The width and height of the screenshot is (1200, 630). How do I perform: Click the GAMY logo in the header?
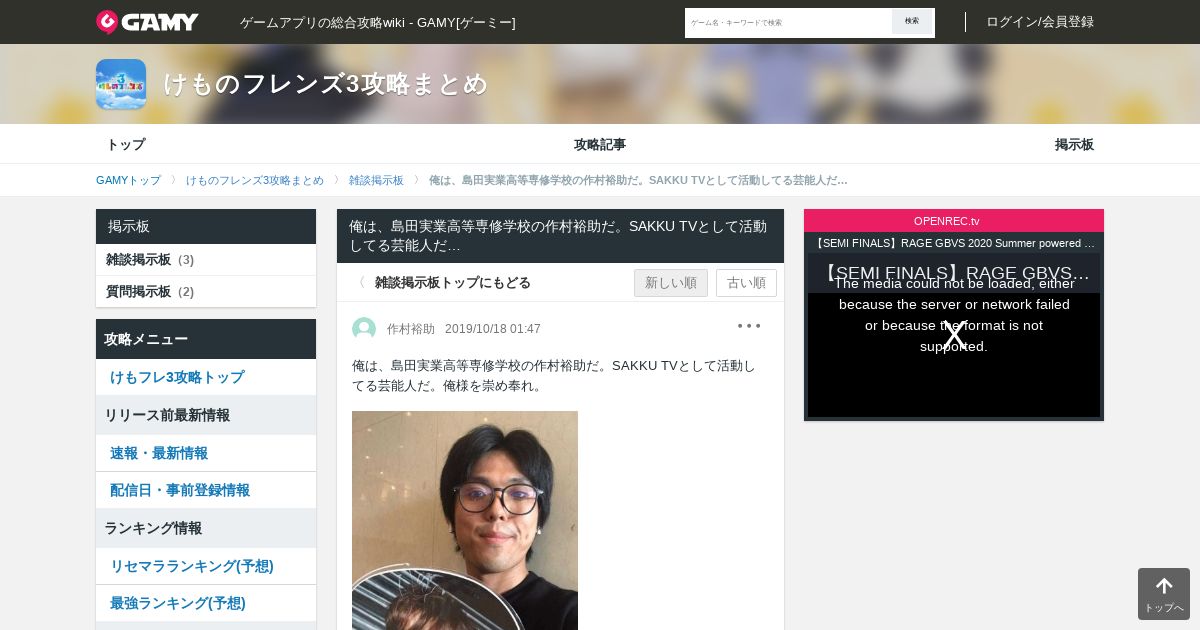147,22
